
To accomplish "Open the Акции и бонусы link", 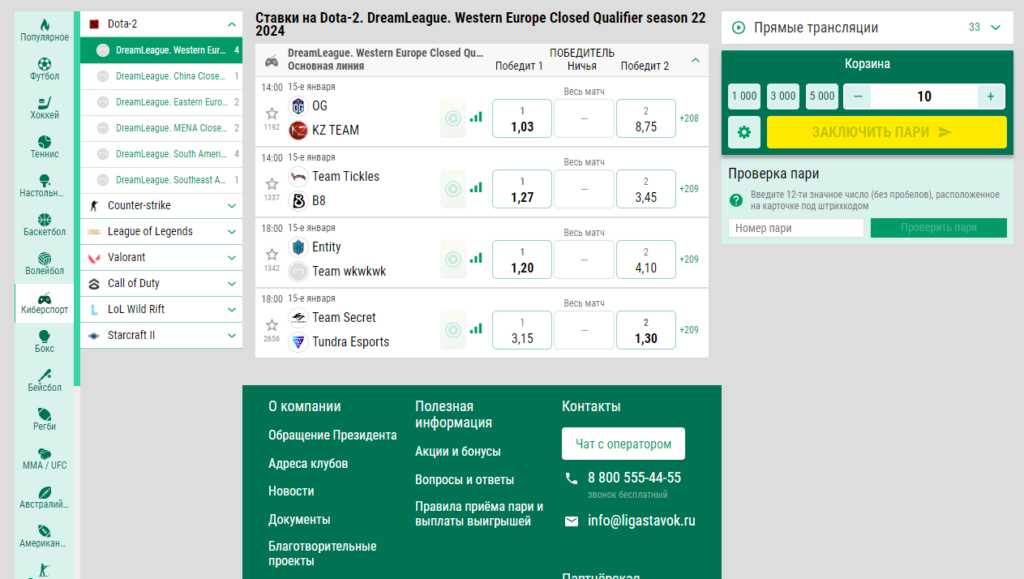I will coord(458,452).
